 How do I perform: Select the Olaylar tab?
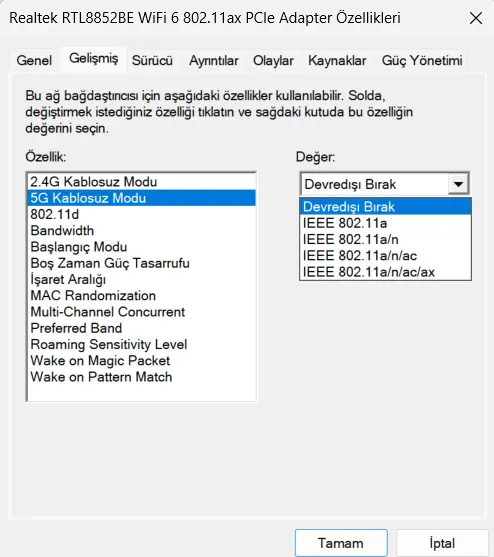tap(273, 60)
